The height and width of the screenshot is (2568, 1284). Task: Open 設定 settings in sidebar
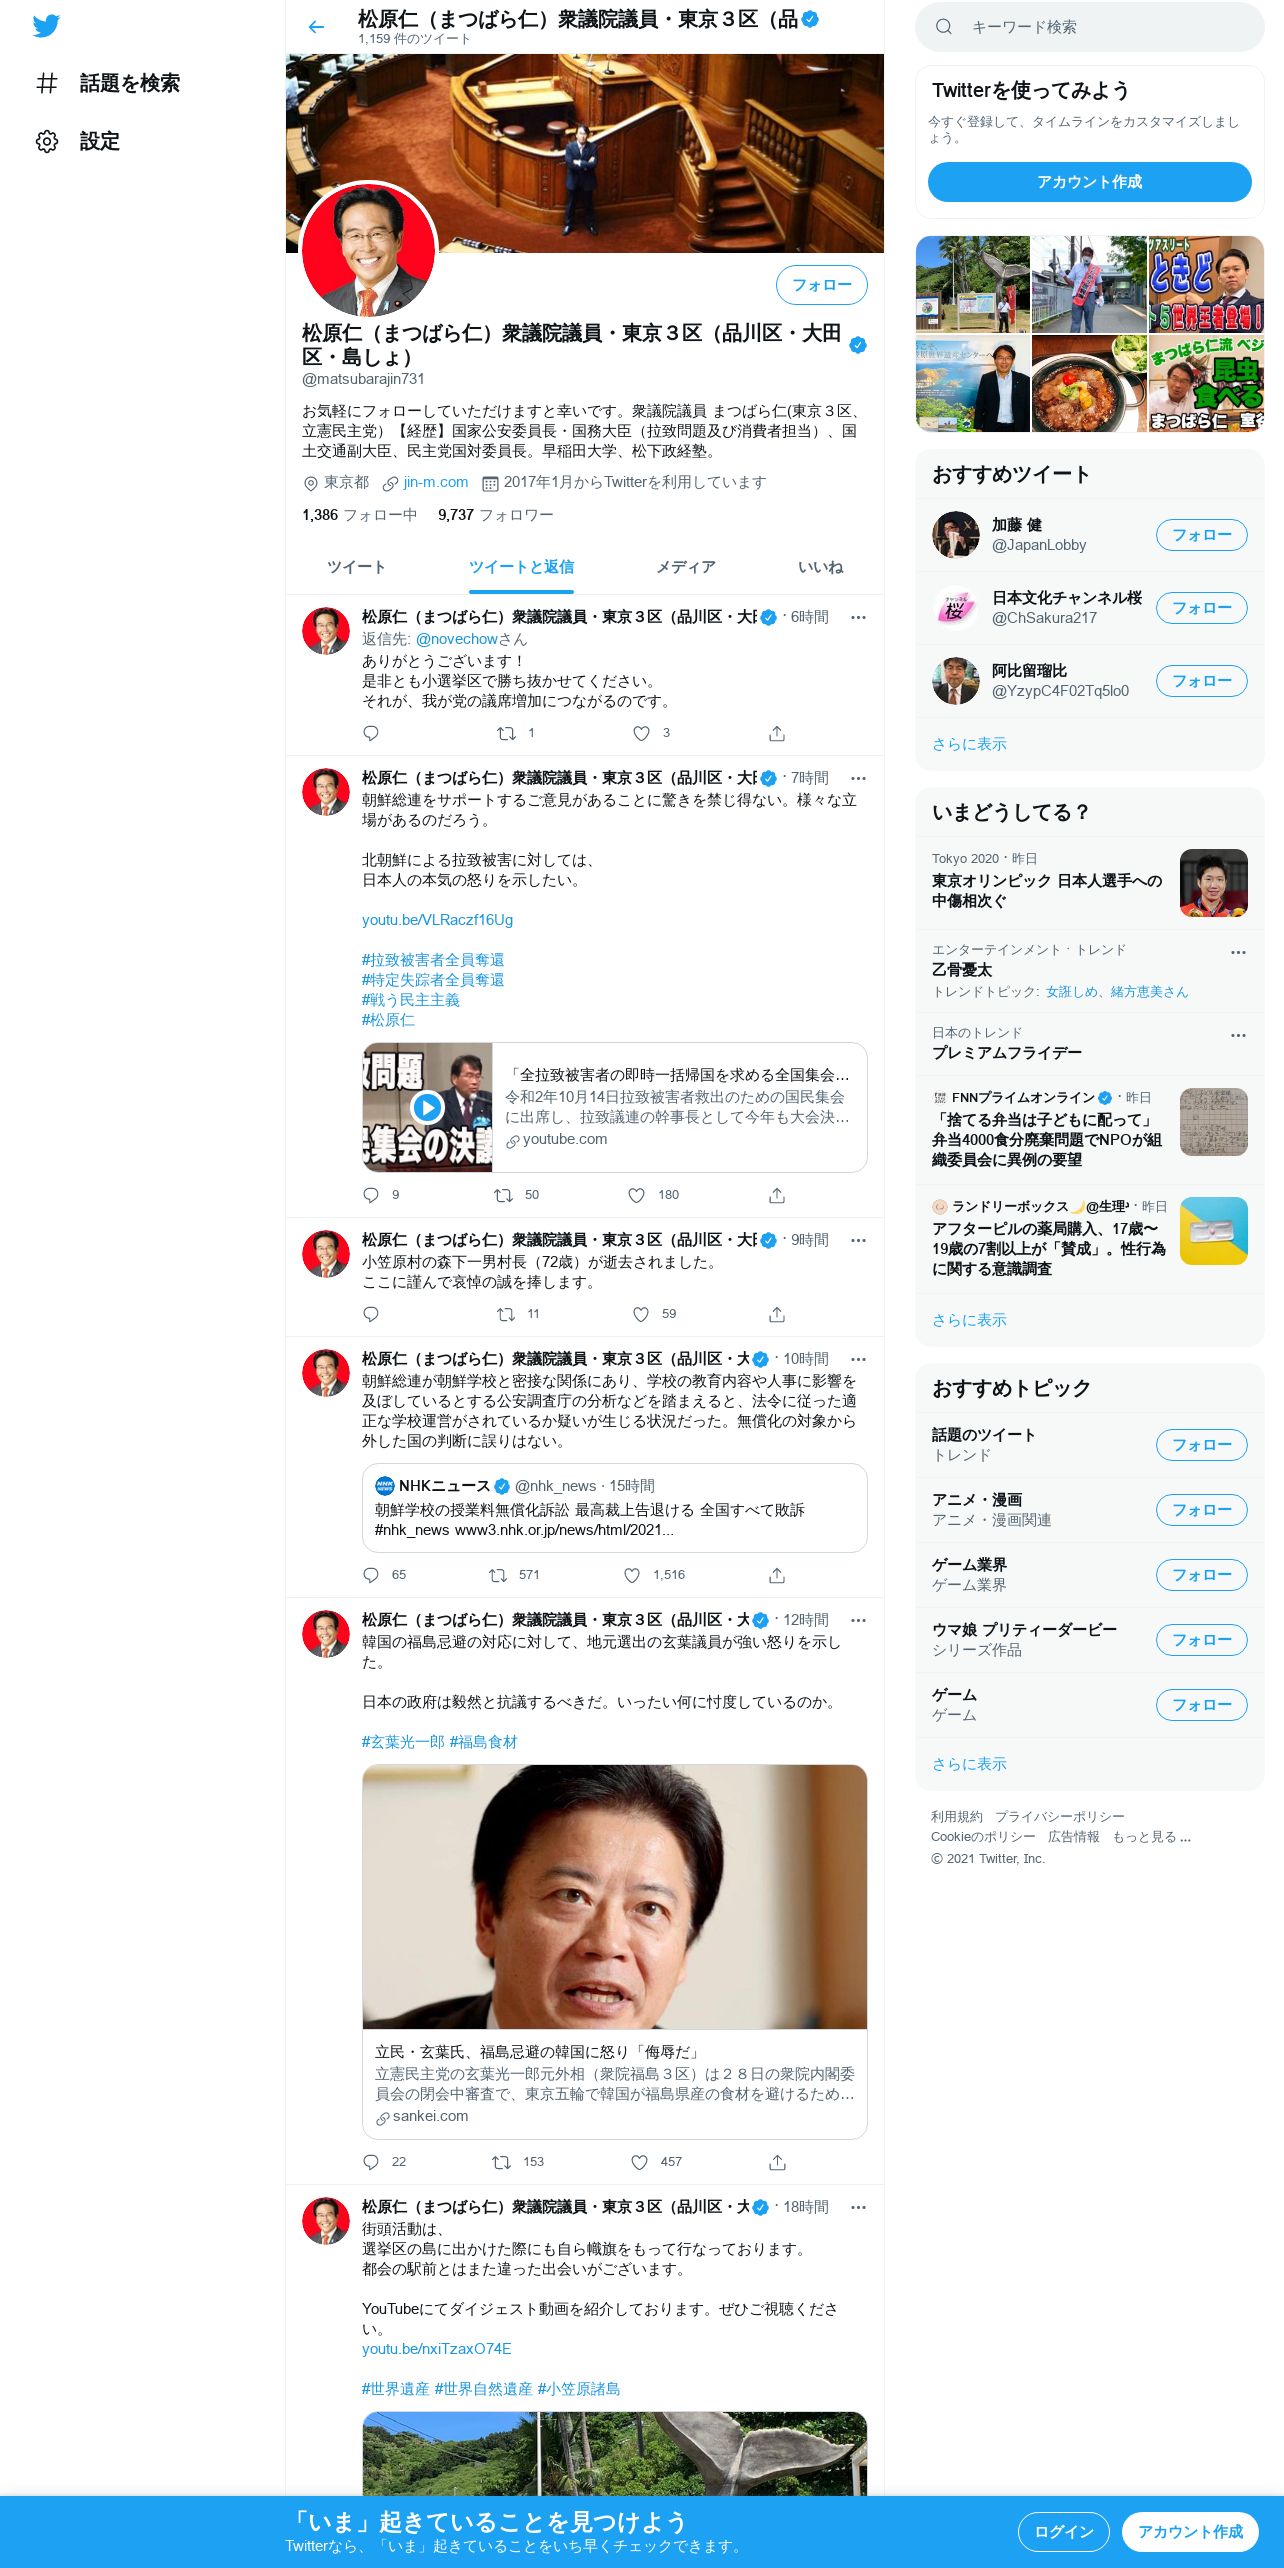(78, 141)
